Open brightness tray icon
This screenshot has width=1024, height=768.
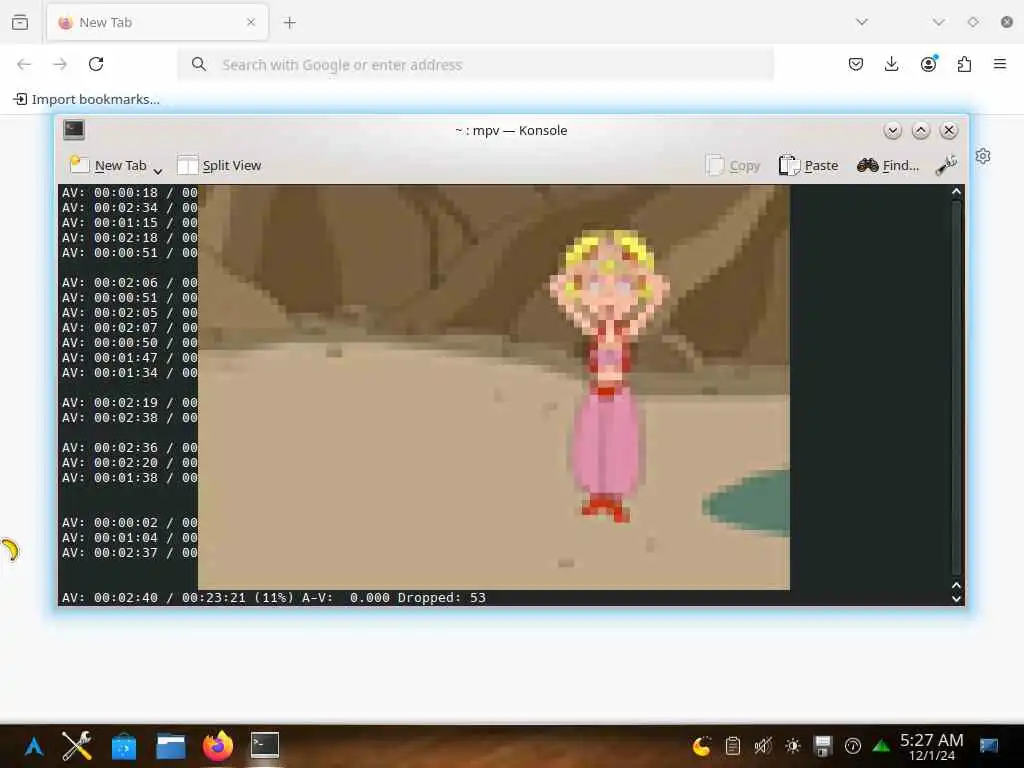(793, 745)
